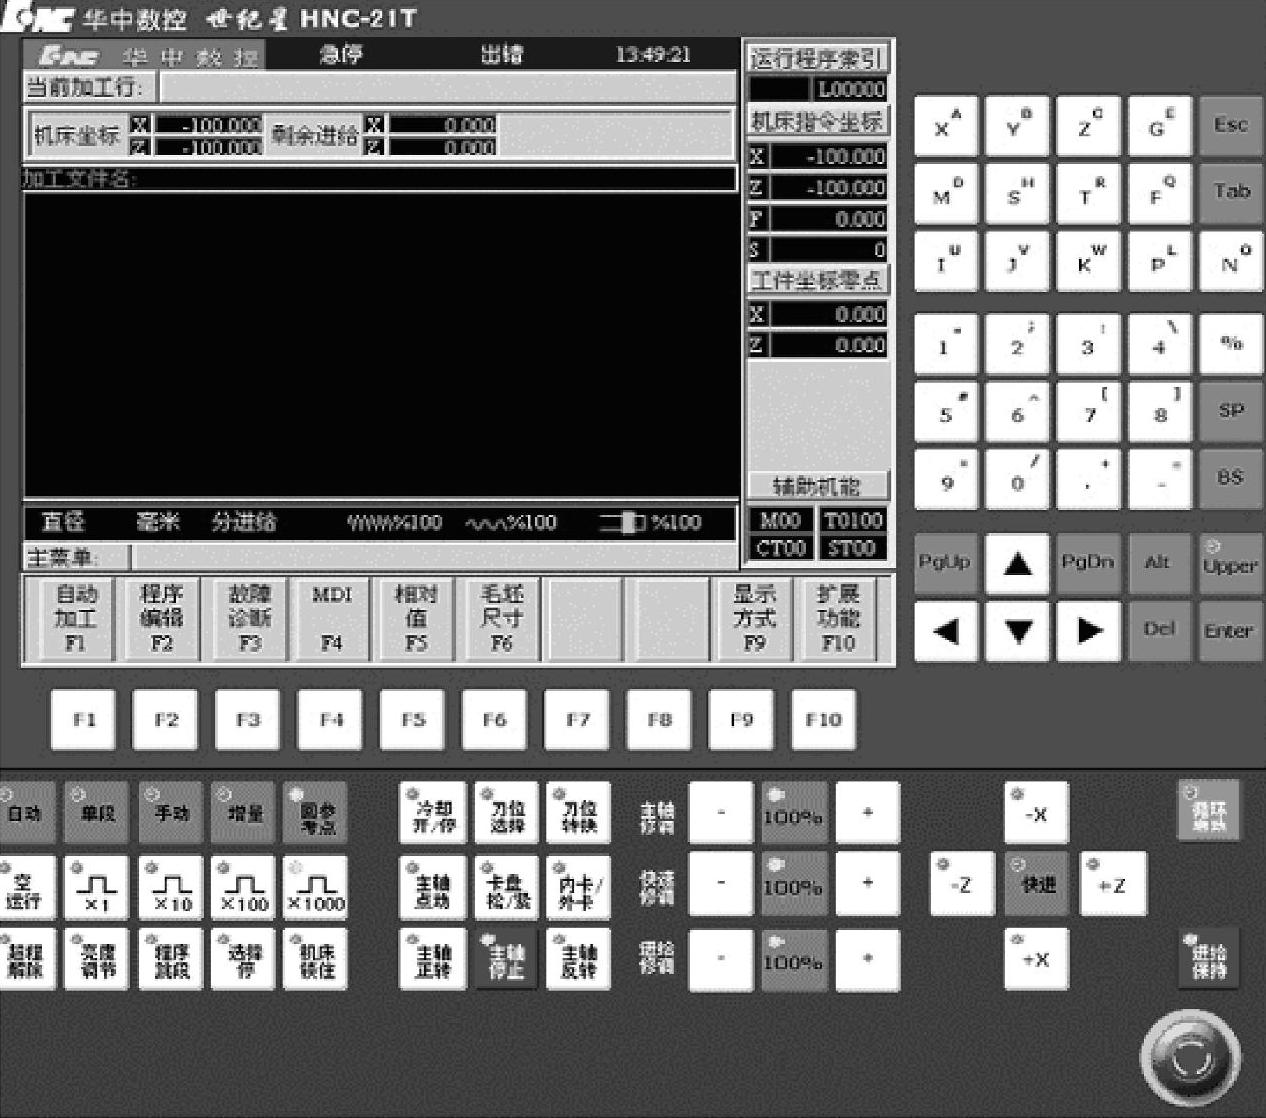Open 故障诊断 F3 softkey menu
Image resolution: width=1266 pixels, height=1118 pixels.
[x=249, y=619]
